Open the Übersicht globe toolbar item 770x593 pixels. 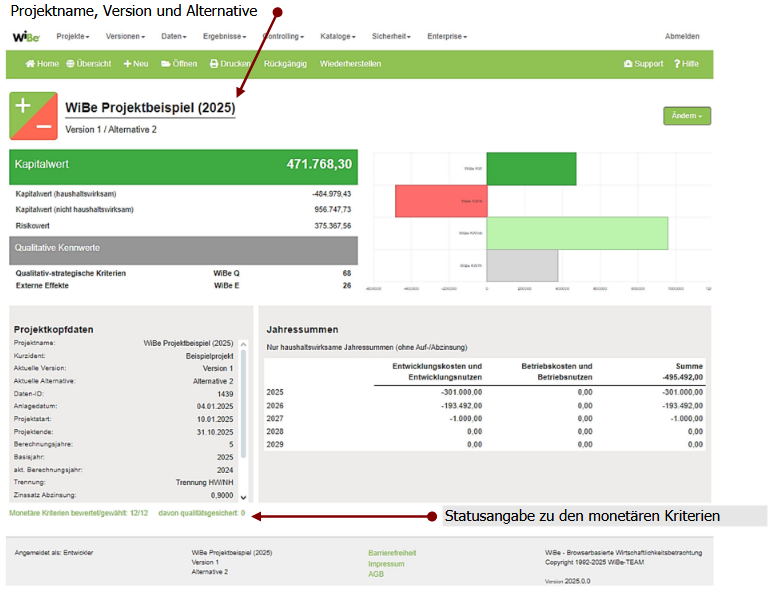click(x=89, y=64)
